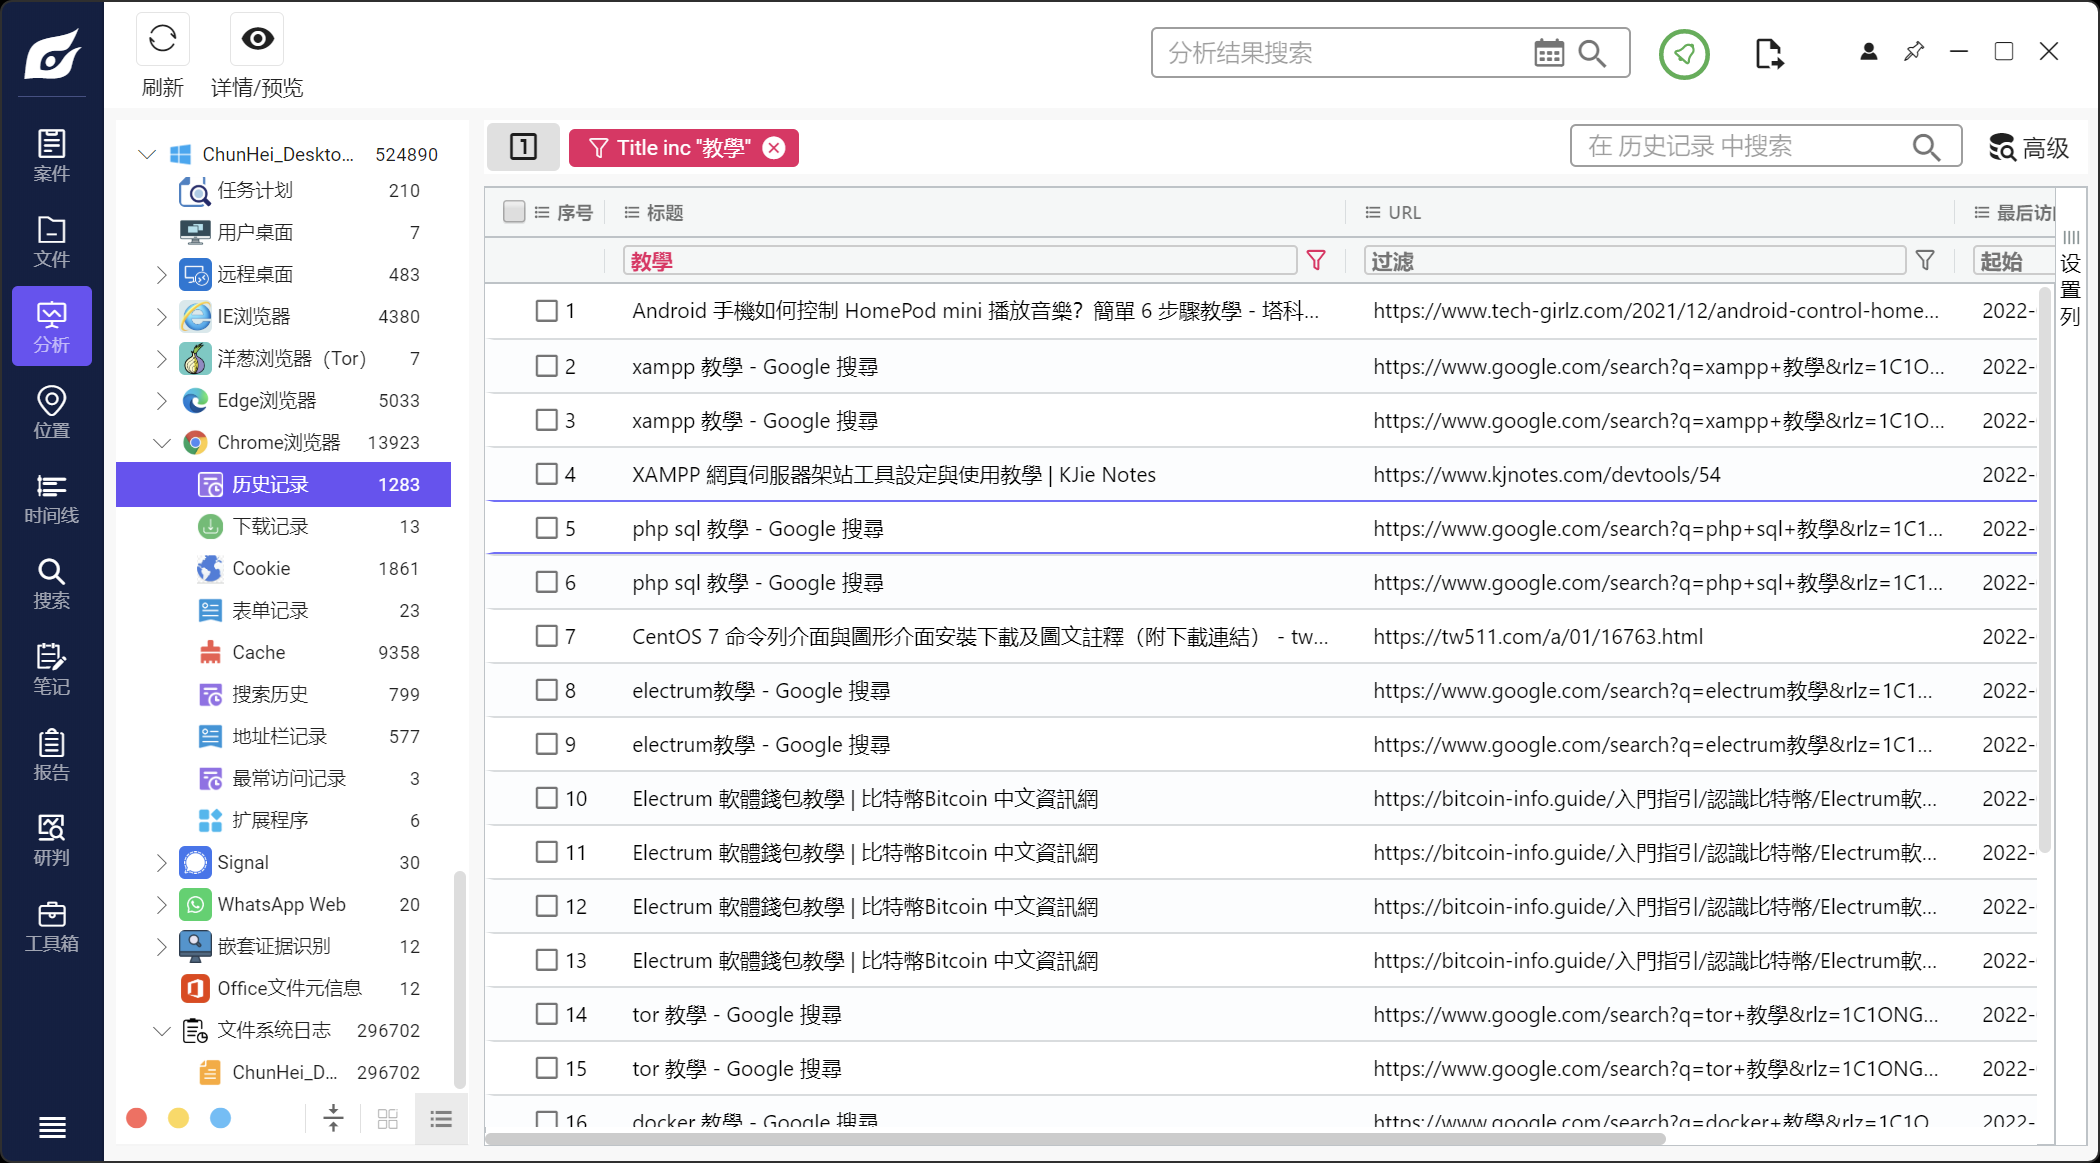Image resolution: width=2100 pixels, height=1163 pixels.
Task: Click the collapse-all icon below the tree
Action: point(334,1118)
